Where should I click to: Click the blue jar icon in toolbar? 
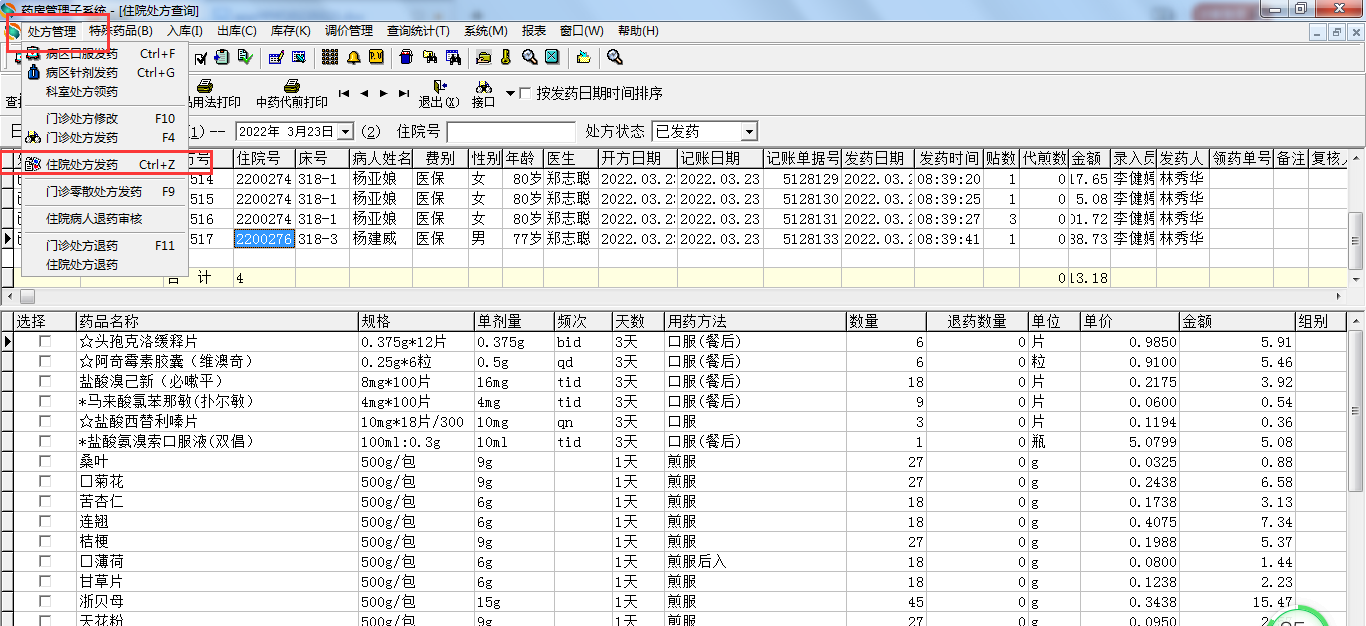[x=406, y=57]
